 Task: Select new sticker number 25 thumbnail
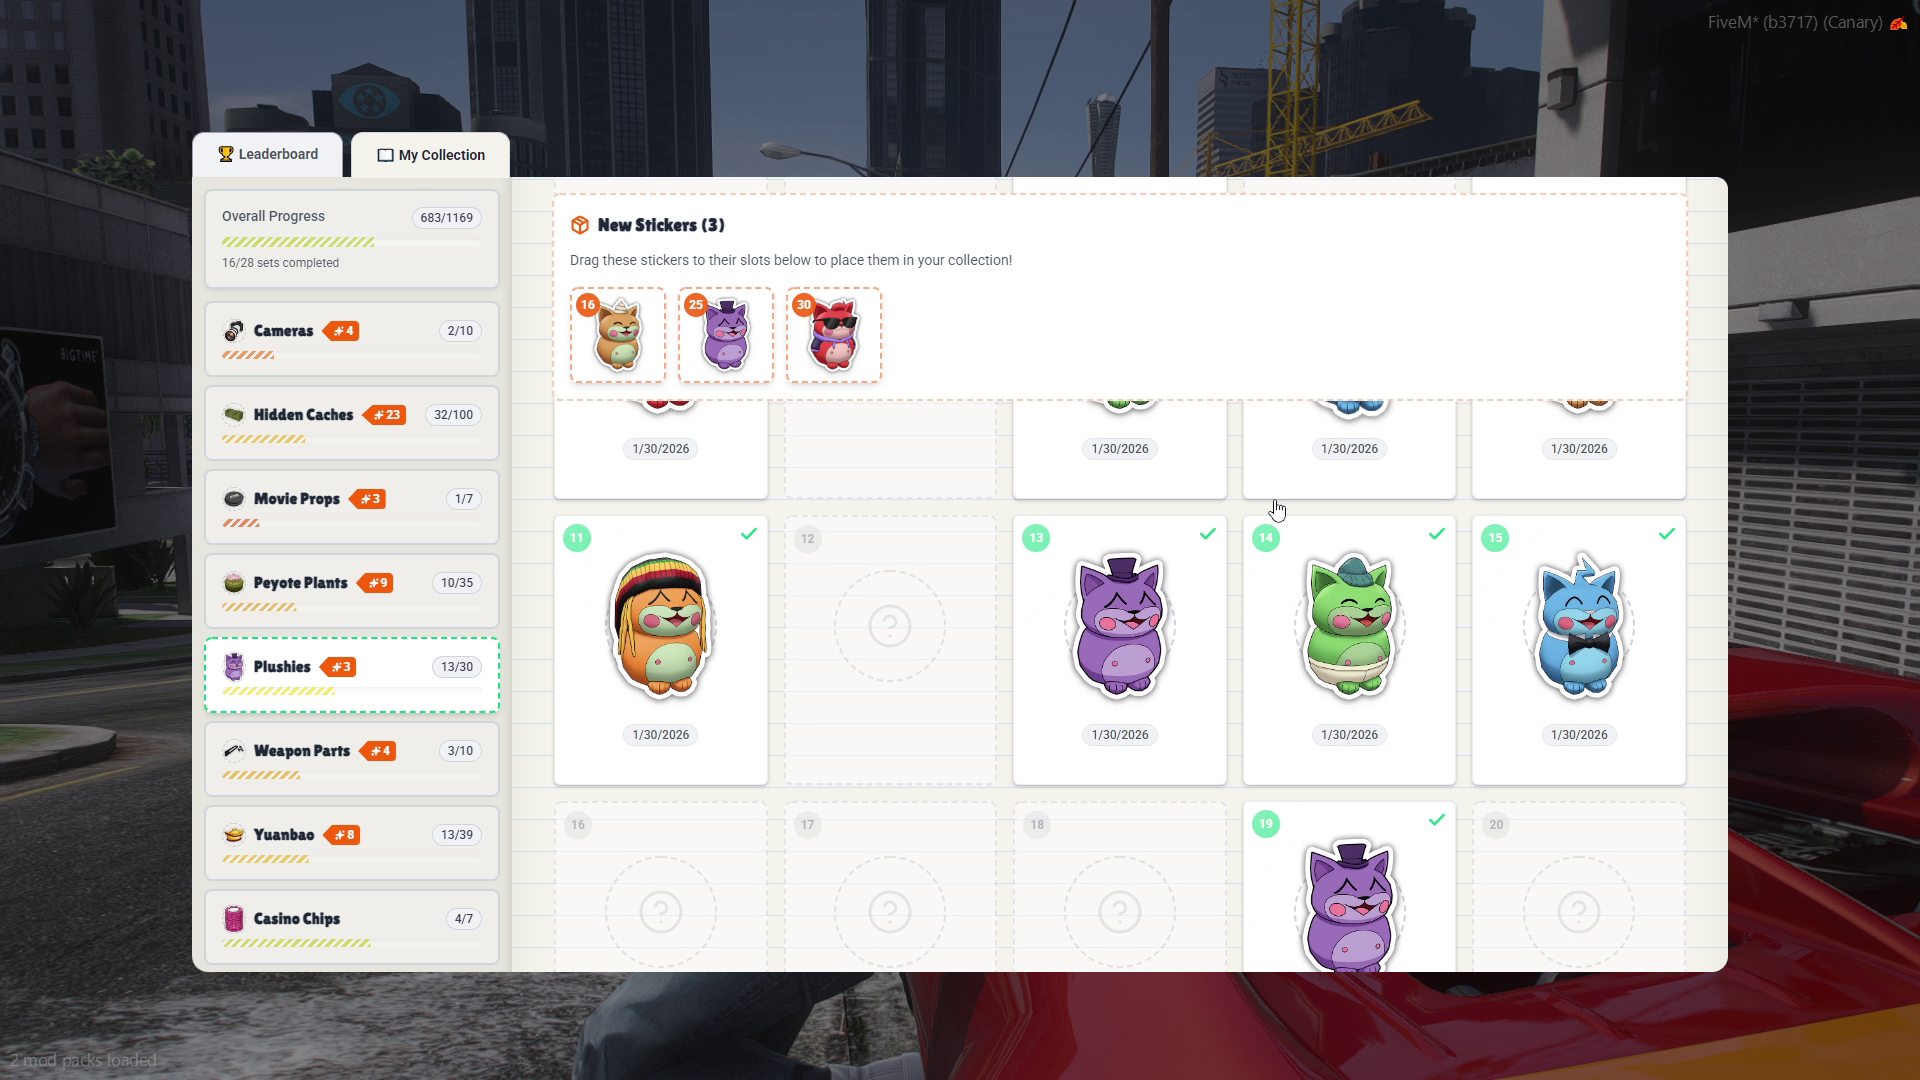[x=726, y=336]
